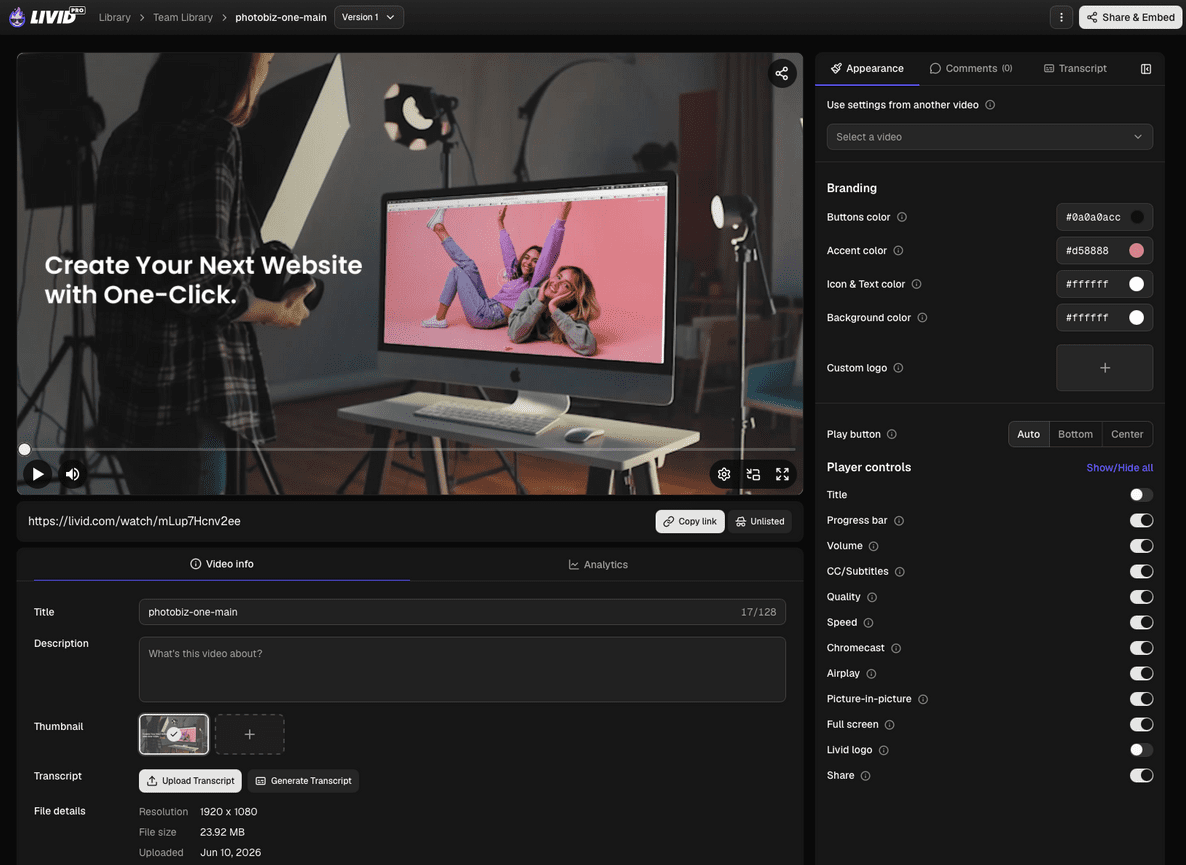The image size is (1186, 865).
Task: Disable the Chromecast toggle
Action: coord(1141,648)
